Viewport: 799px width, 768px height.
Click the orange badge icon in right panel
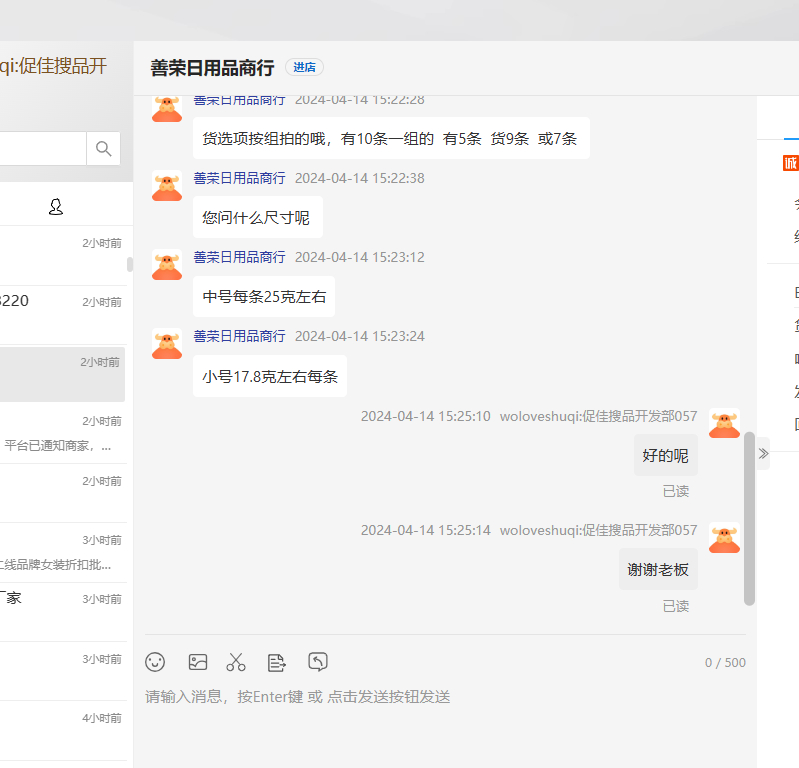coord(790,163)
